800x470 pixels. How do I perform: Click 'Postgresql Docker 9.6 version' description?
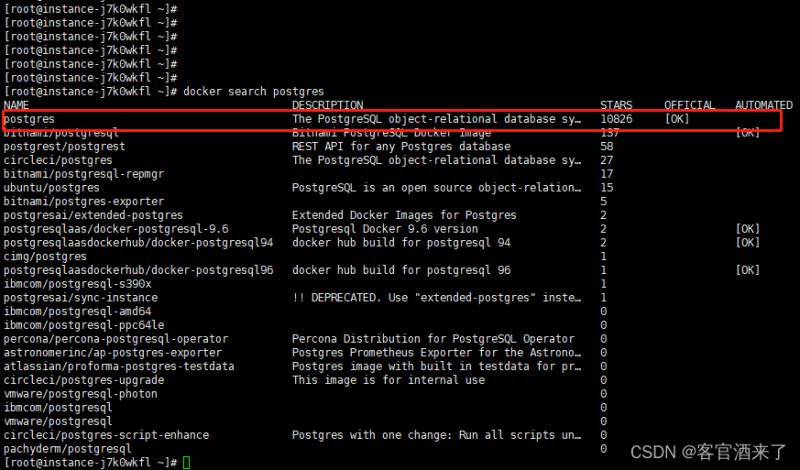click(385, 229)
